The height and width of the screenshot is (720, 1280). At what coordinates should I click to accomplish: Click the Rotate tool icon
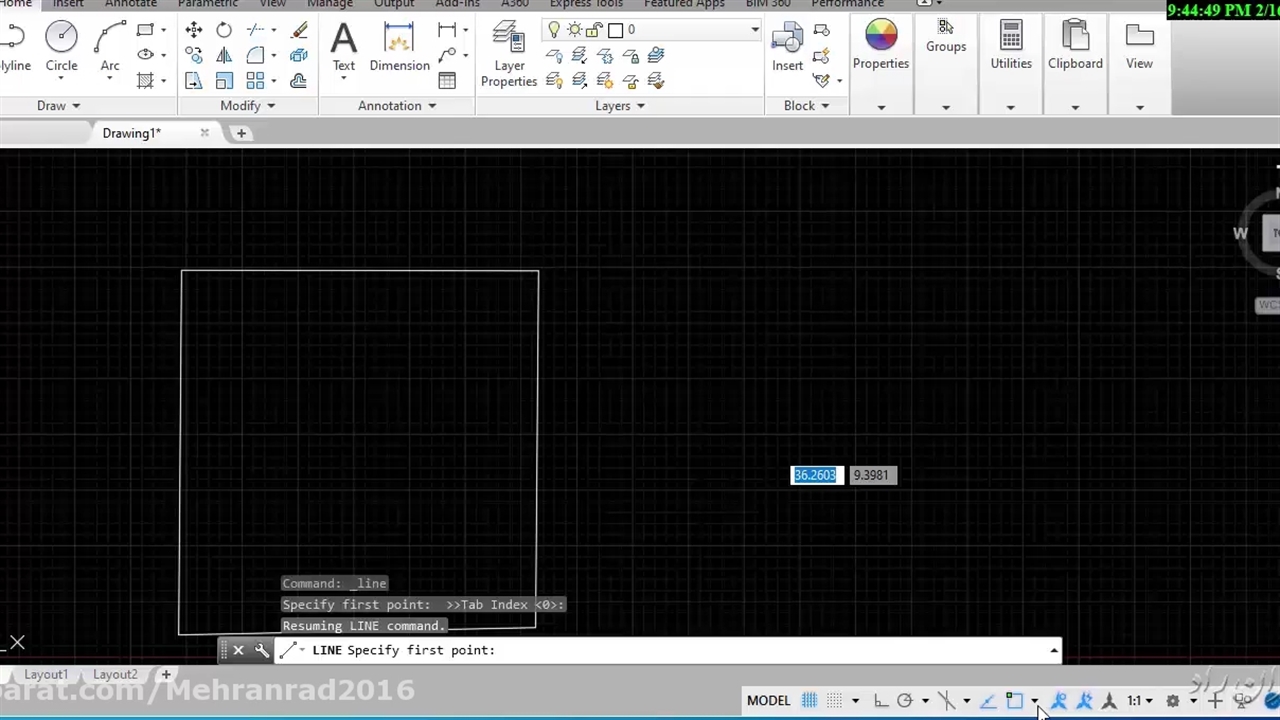tap(224, 30)
